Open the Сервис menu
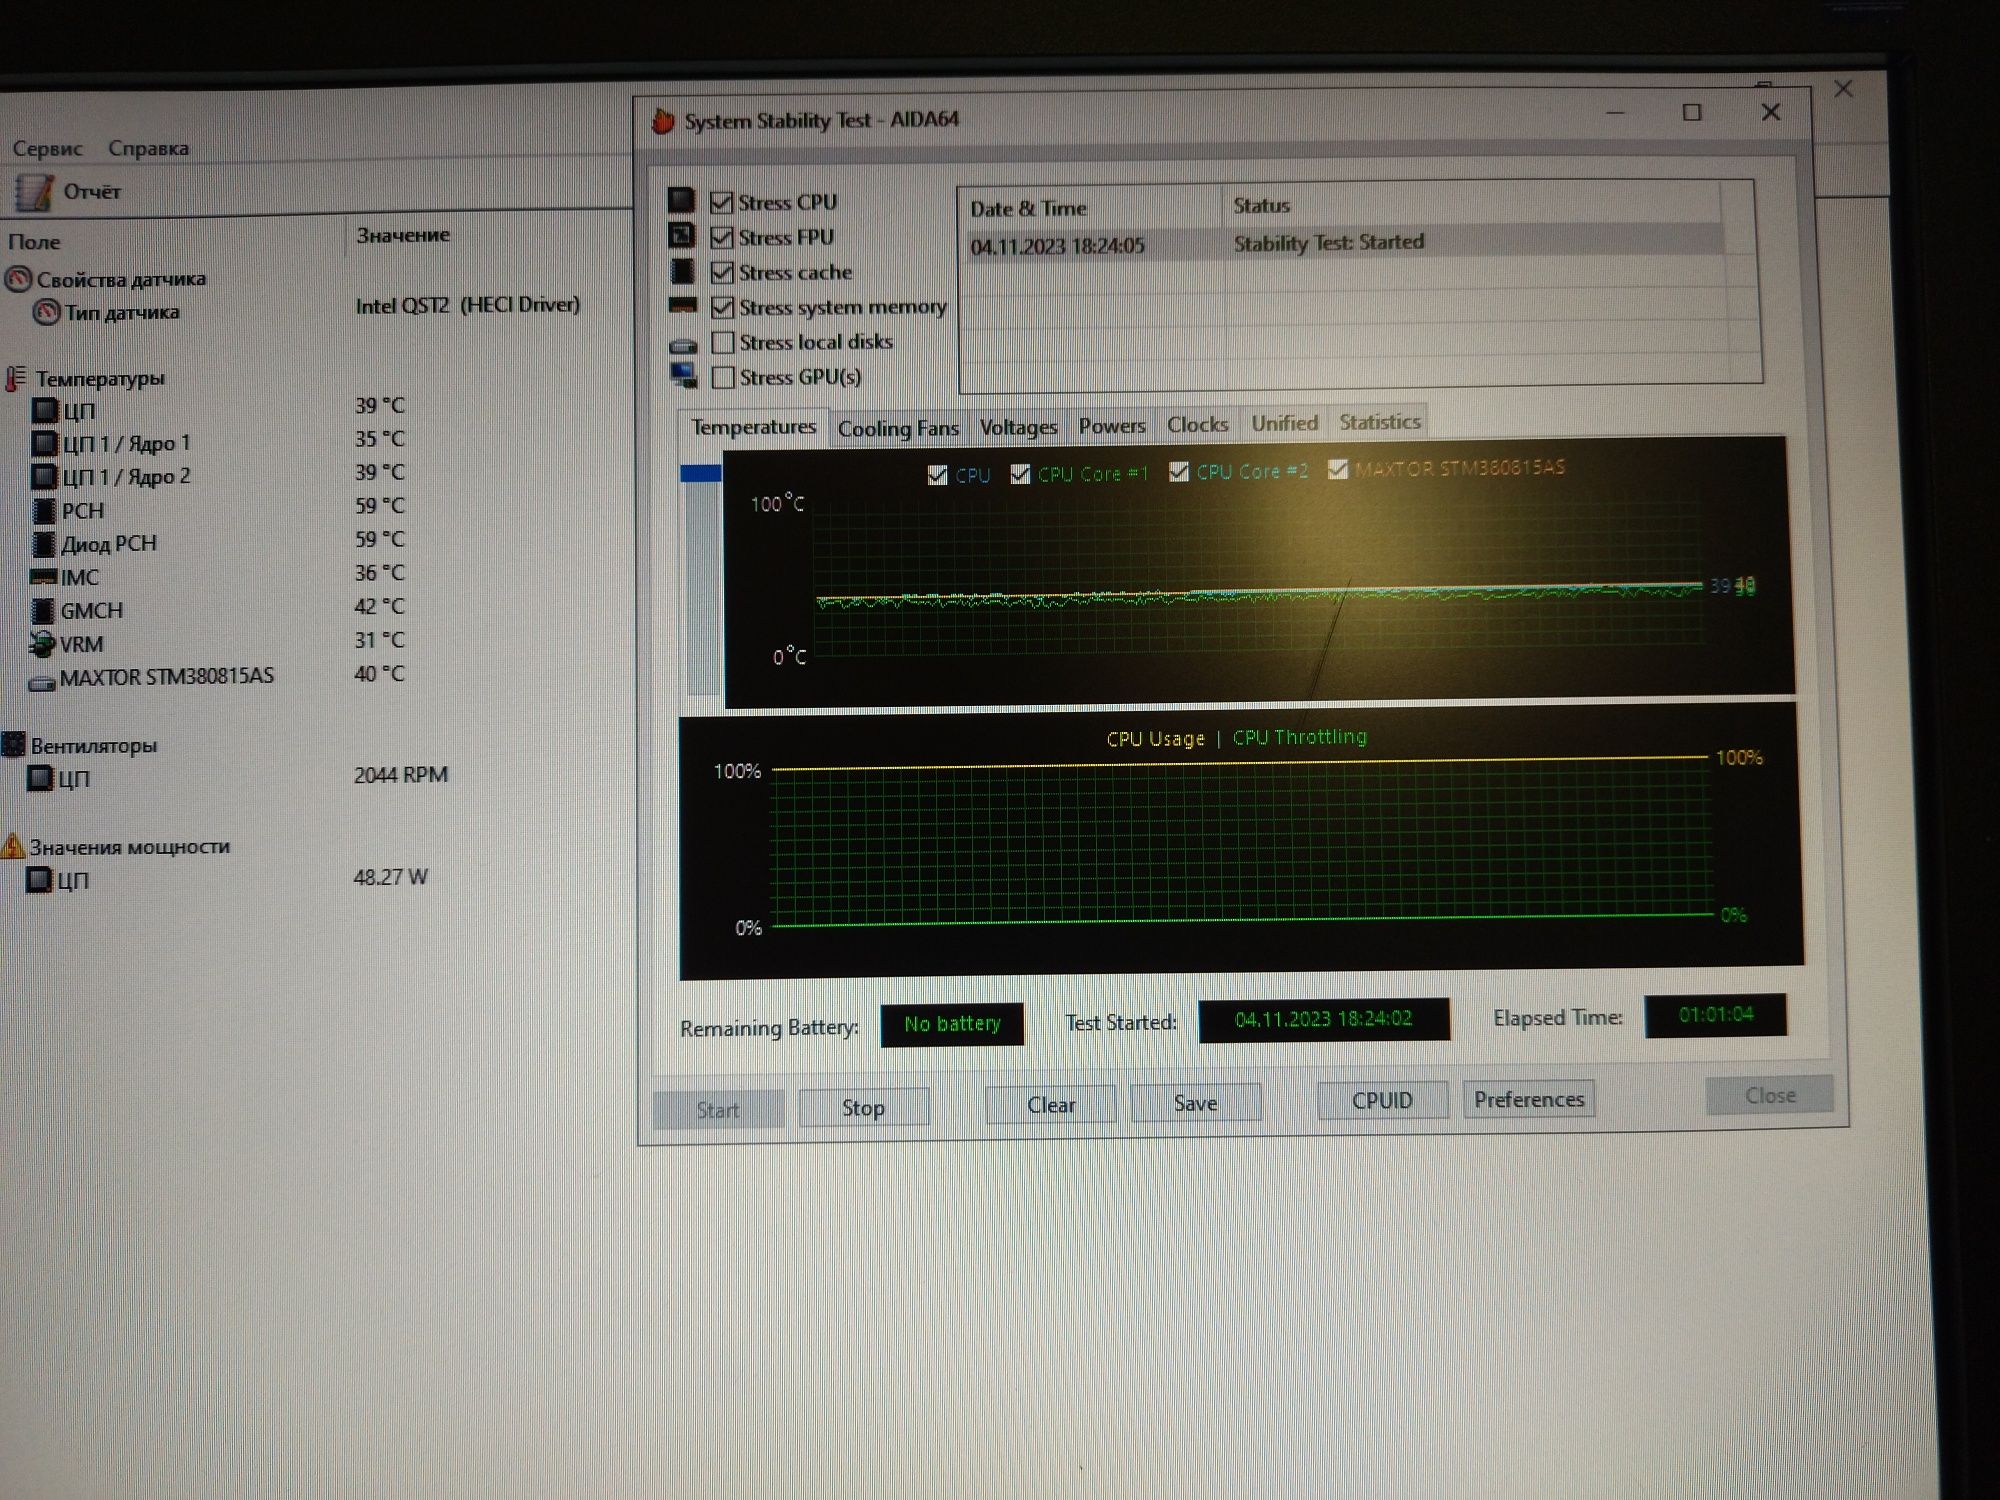The image size is (2000, 1500). [47, 148]
